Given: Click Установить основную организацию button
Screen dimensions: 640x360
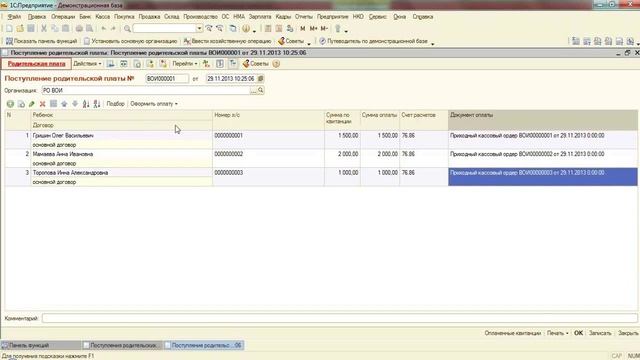Looking at the screenshot, I should (130, 41).
